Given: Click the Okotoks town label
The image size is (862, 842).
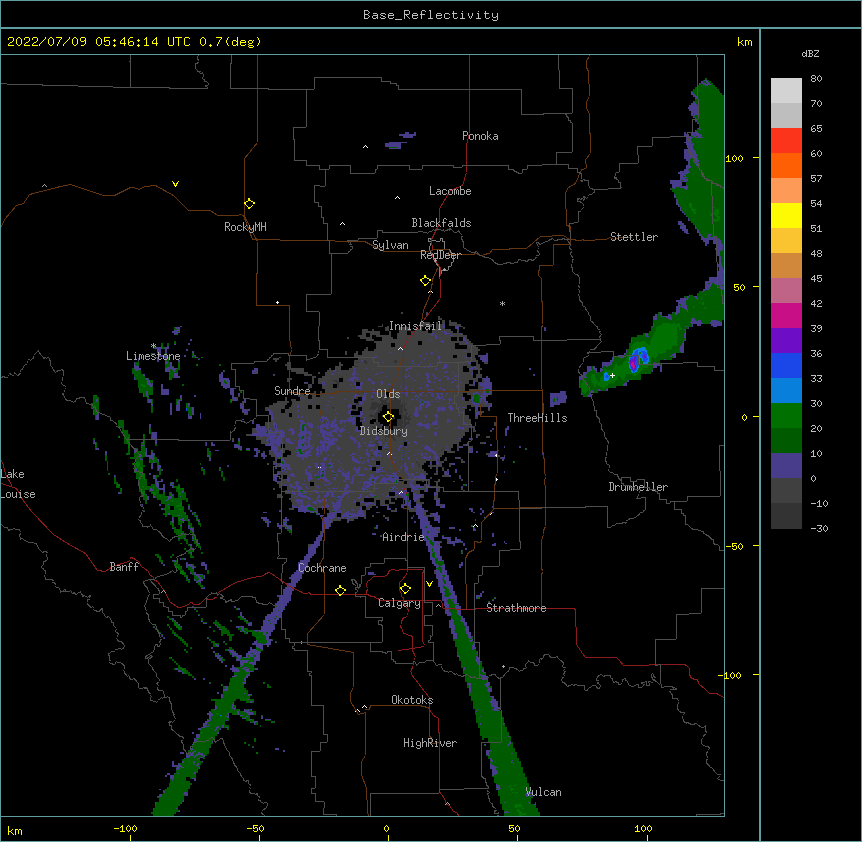Looking at the screenshot, I should click(x=412, y=700).
